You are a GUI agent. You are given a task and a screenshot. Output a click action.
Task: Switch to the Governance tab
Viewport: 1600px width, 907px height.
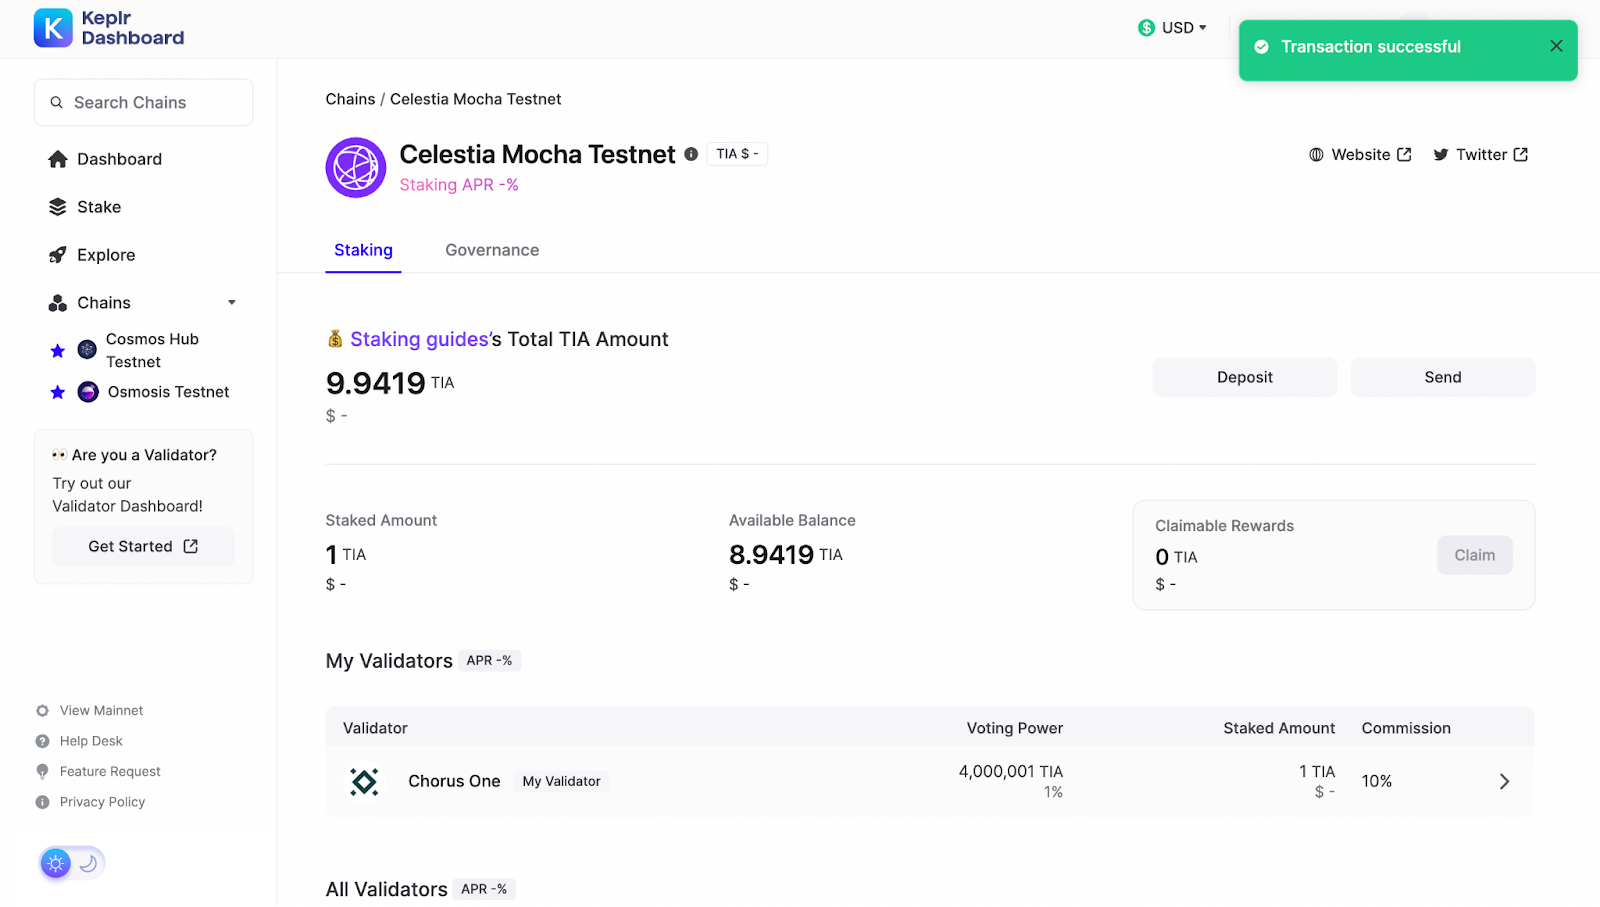click(x=492, y=250)
